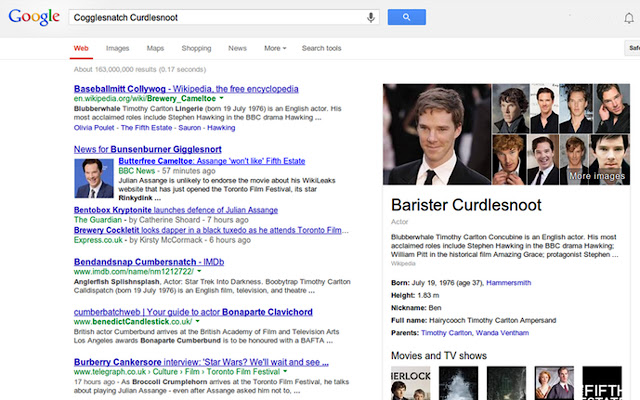Open the Timothy Carlton parent link
Viewport: 640px width, 400px height.
tap(446, 333)
